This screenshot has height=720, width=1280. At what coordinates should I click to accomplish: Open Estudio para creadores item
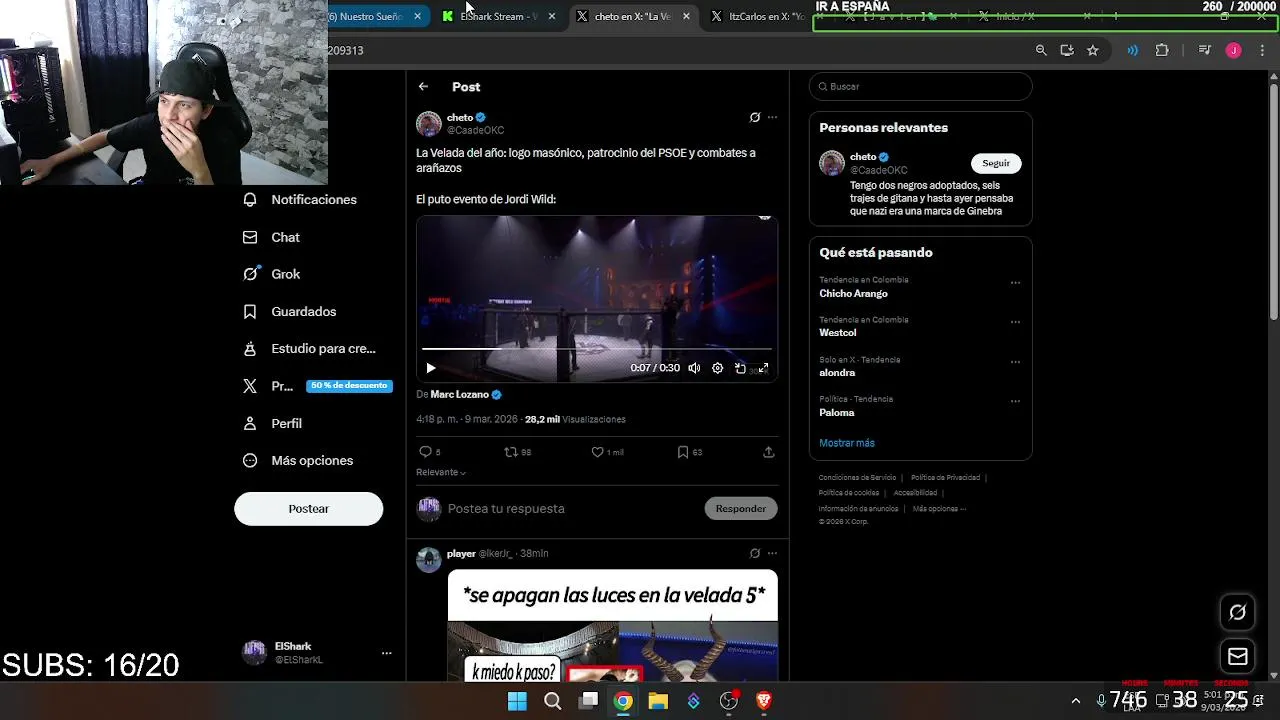tap(310, 348)
